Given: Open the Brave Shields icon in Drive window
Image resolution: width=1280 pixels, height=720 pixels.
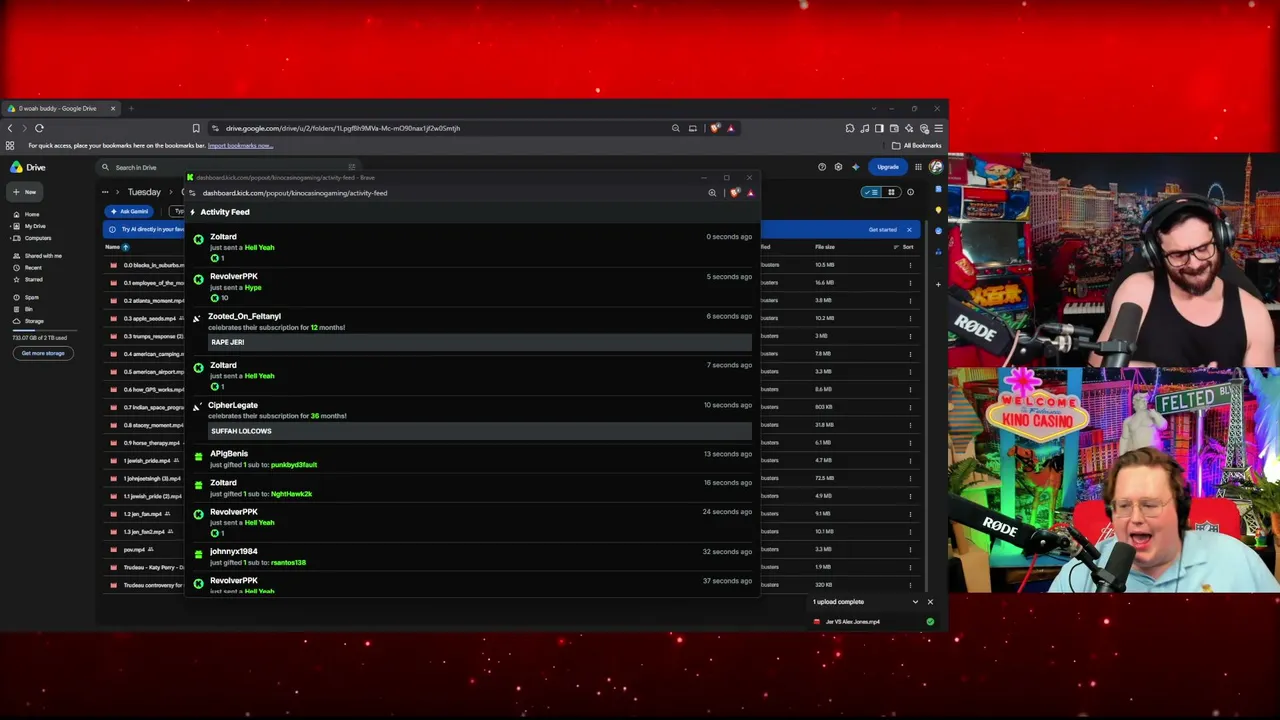Looking at the screenshot, I should coord(714,128).
